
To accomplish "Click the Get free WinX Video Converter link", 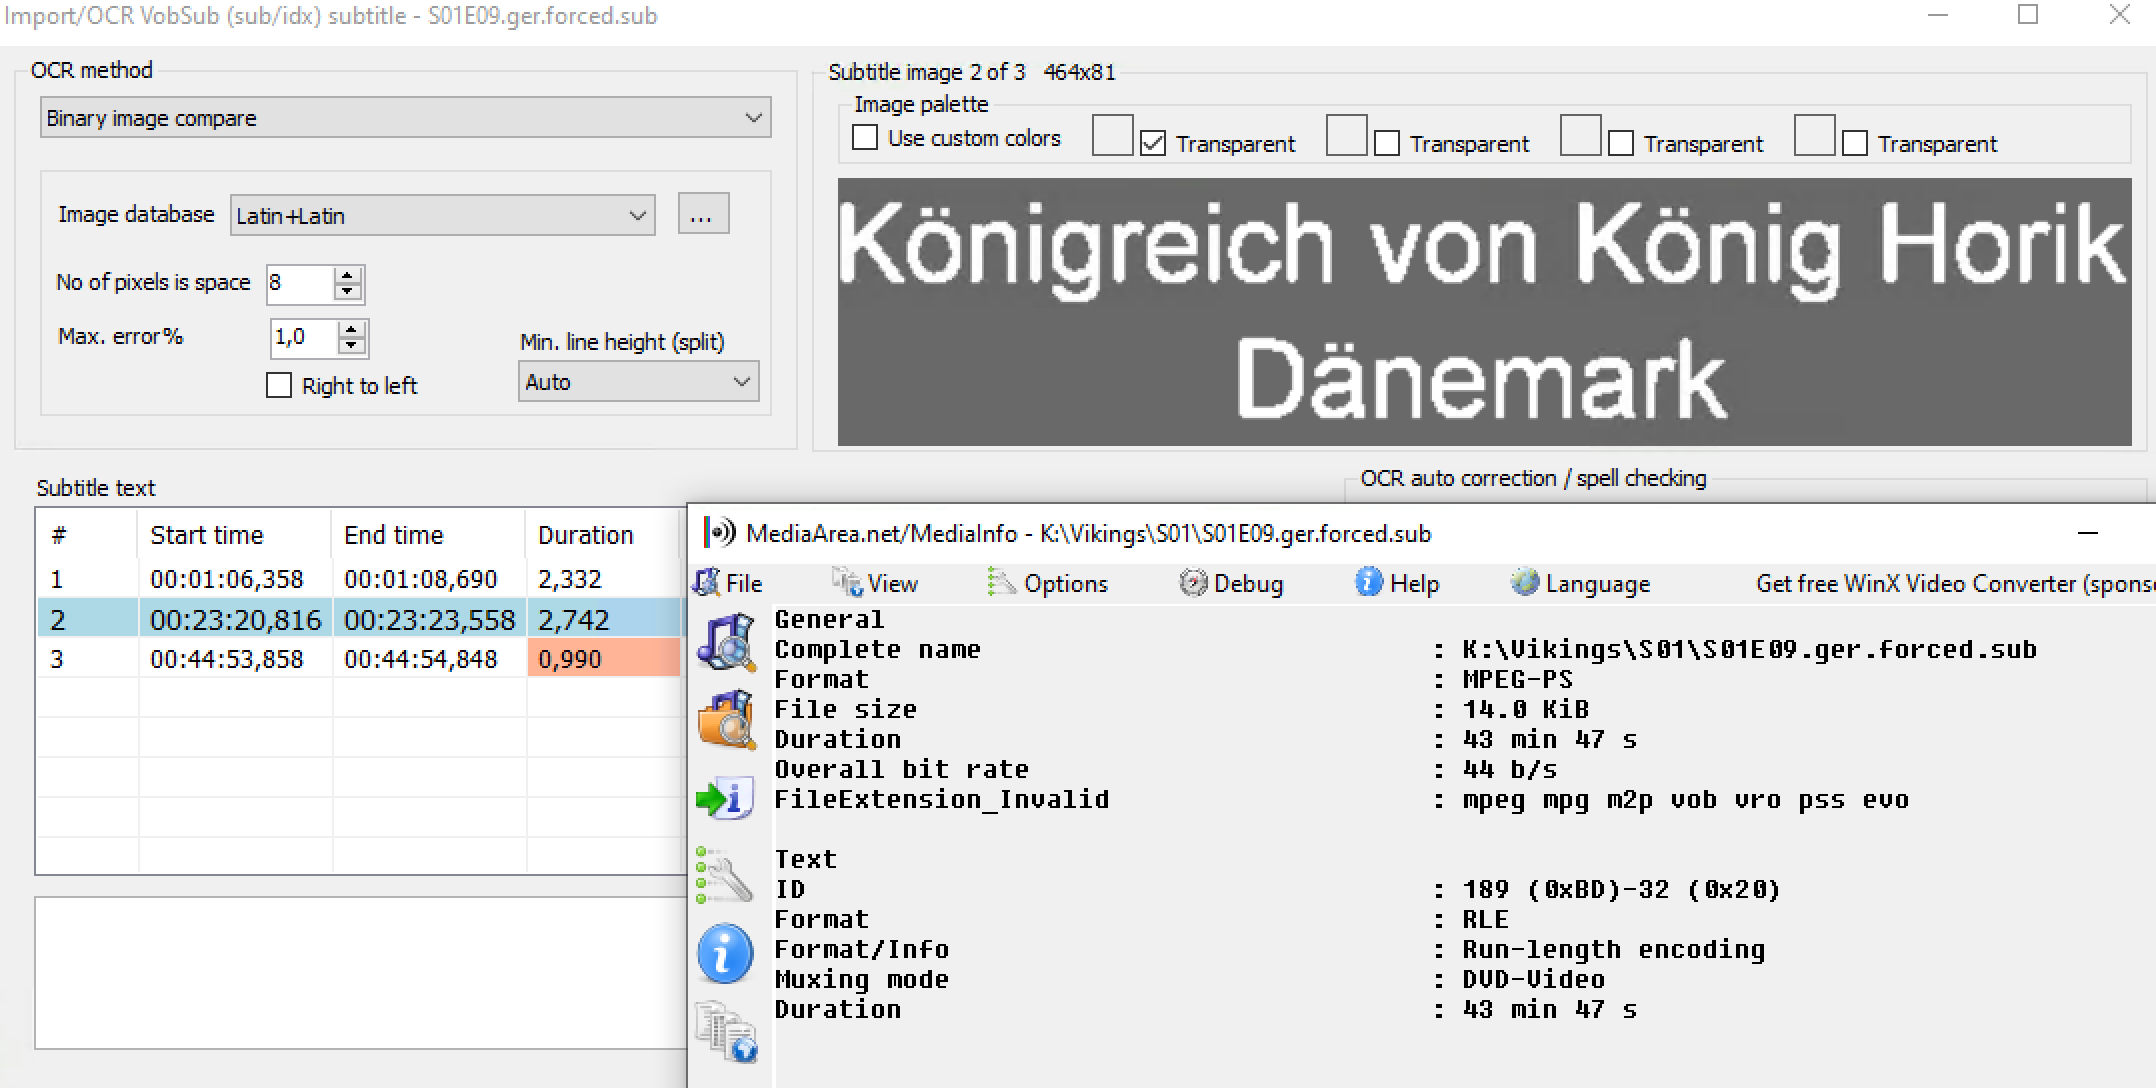I will click(x=1954, y=583).
